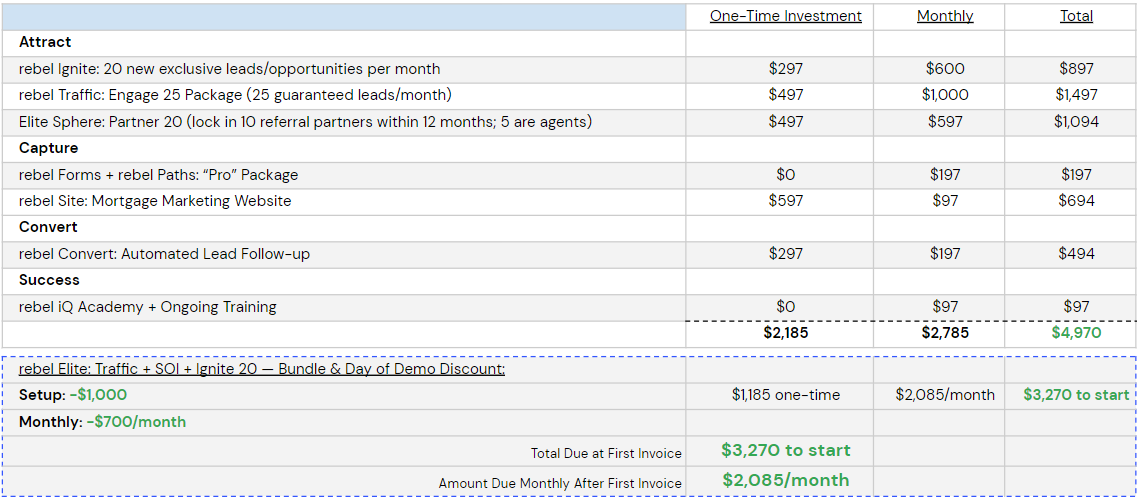The width and height of the screenshot is (1140, 502).
Task: Select Amount Due Monthly After First Invoice label
Action: pos(560,483)
